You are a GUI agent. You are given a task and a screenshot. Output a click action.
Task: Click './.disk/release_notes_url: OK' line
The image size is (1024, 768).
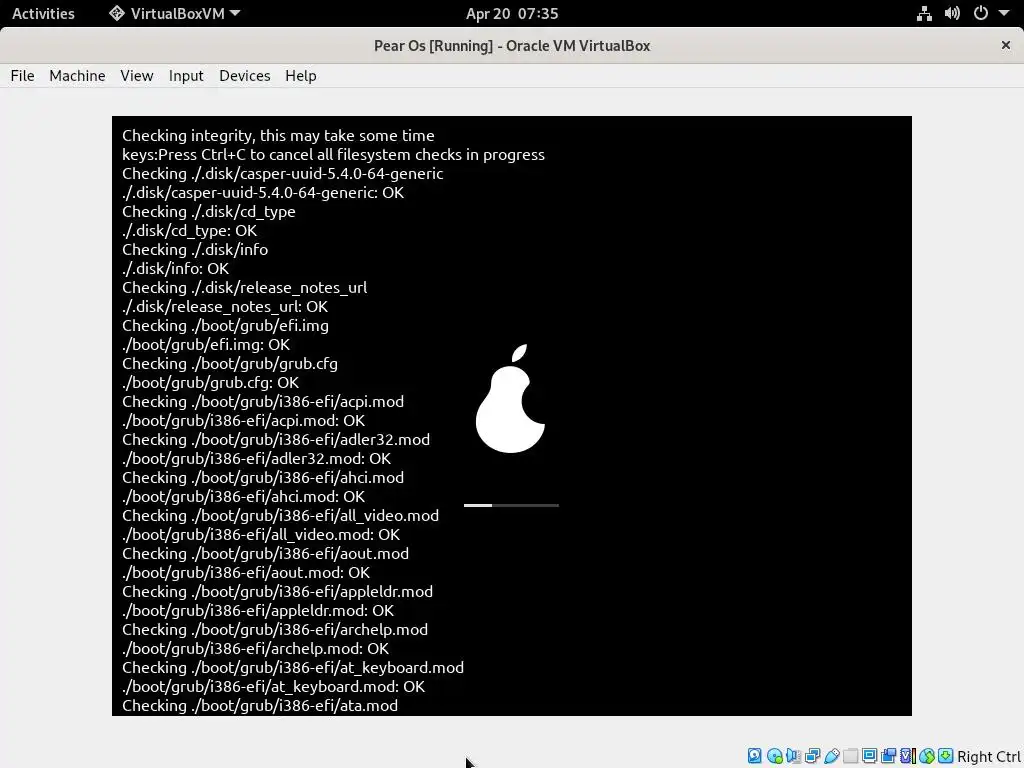pos(225,306)
